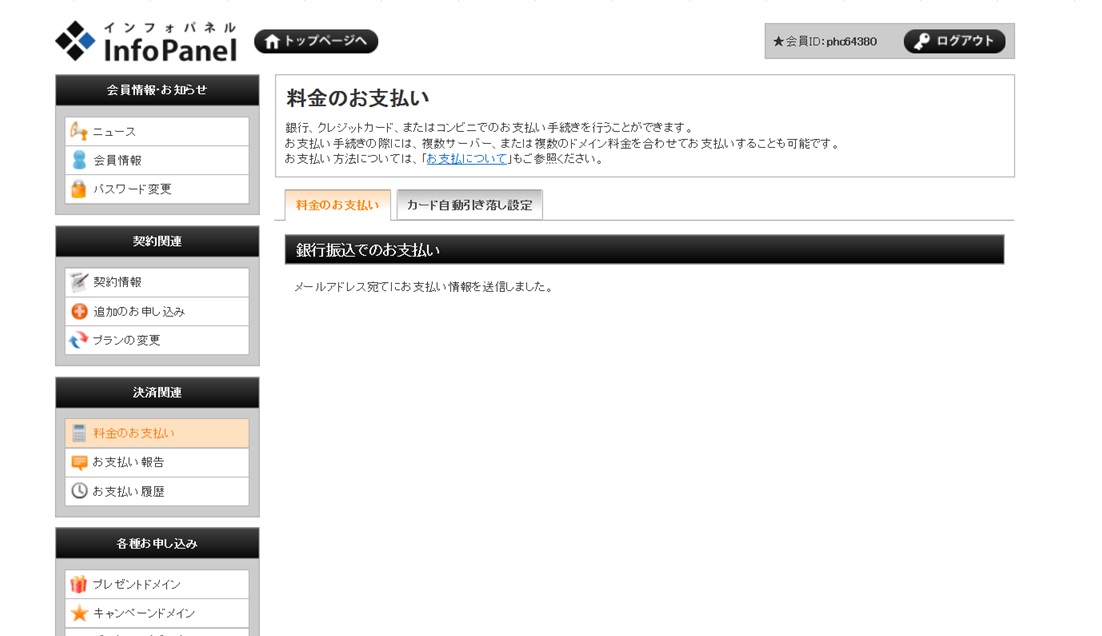Open お支払い履歴 menu item

click(x=129, y=491)
